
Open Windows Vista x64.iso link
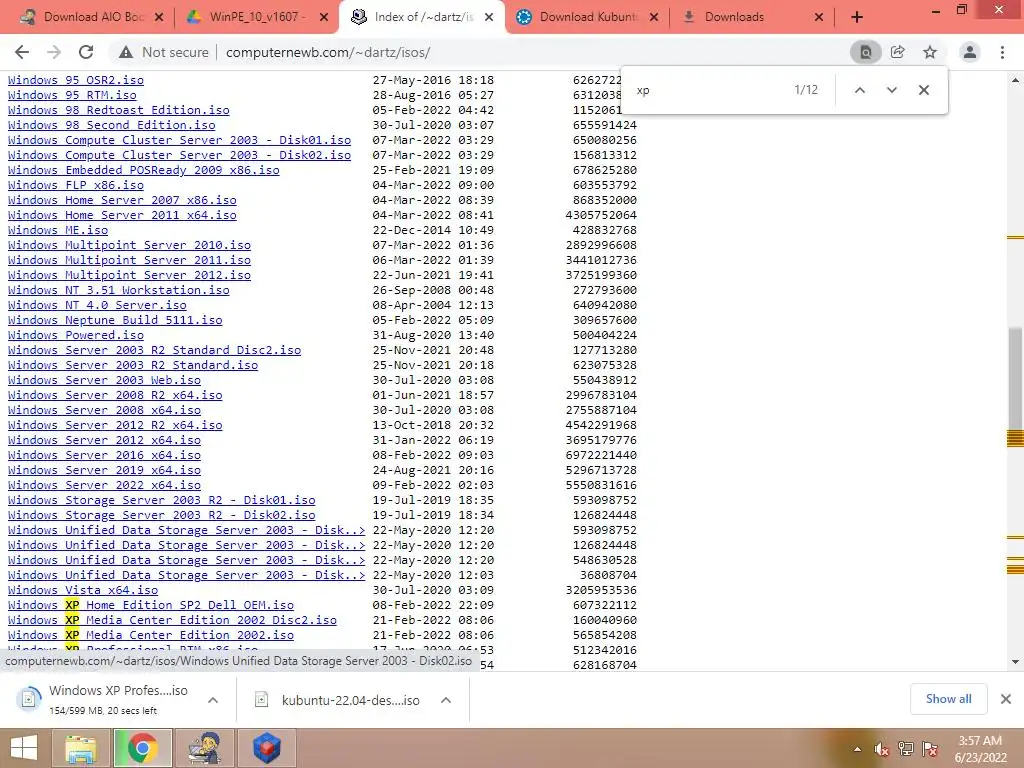click(83, 591)
